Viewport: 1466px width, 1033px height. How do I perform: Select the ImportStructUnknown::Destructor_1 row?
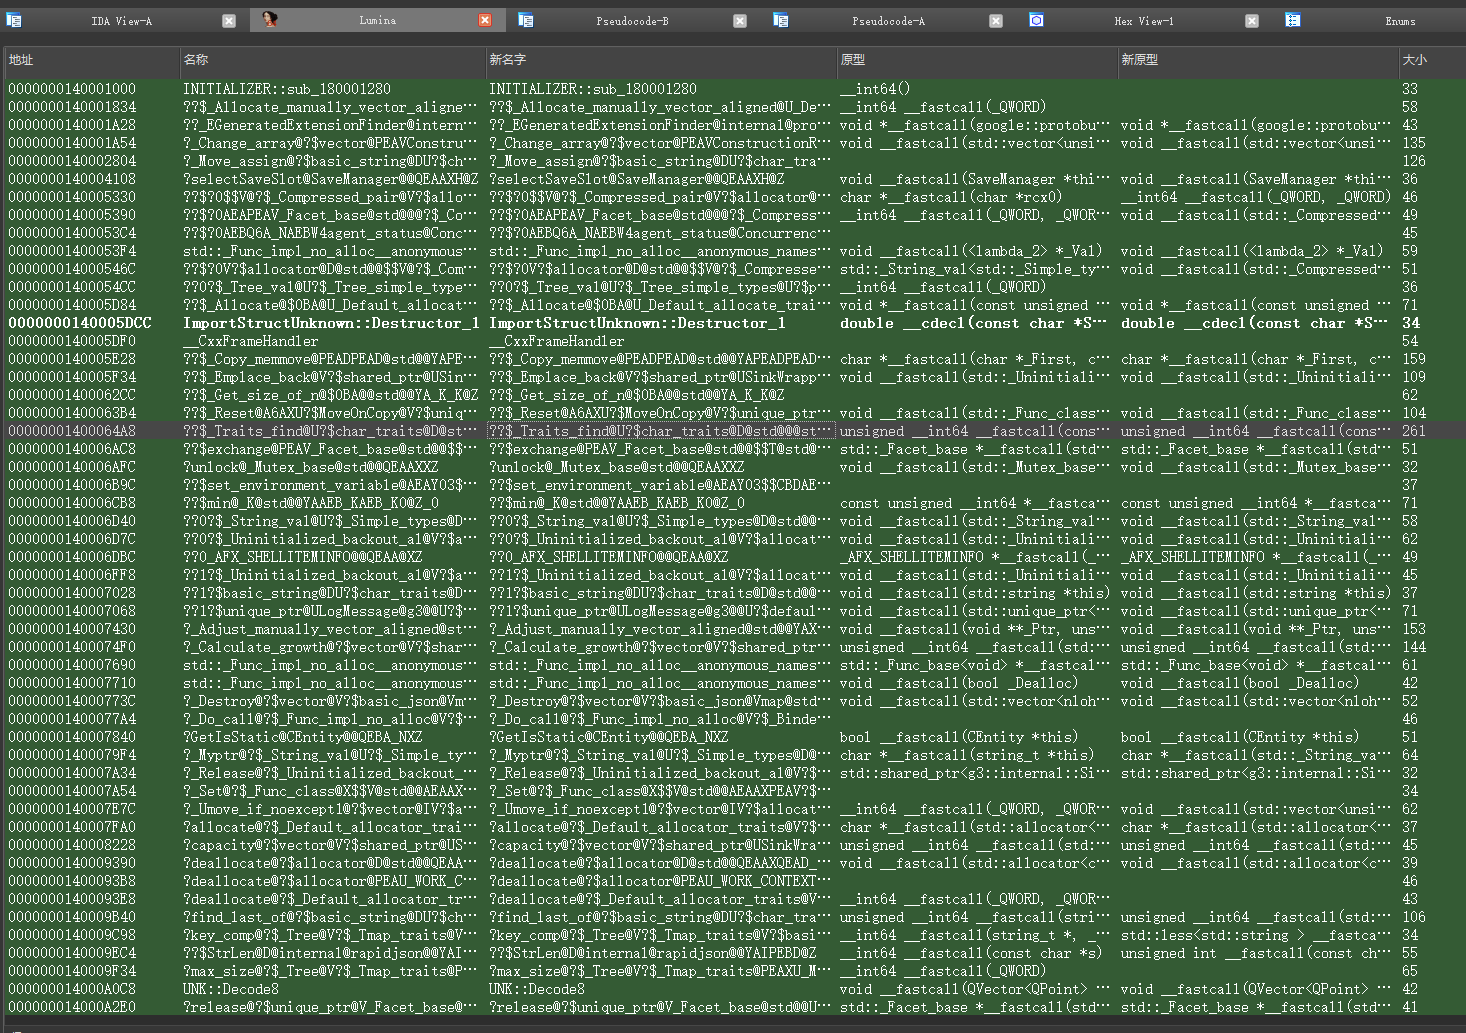tap(733, 323)
